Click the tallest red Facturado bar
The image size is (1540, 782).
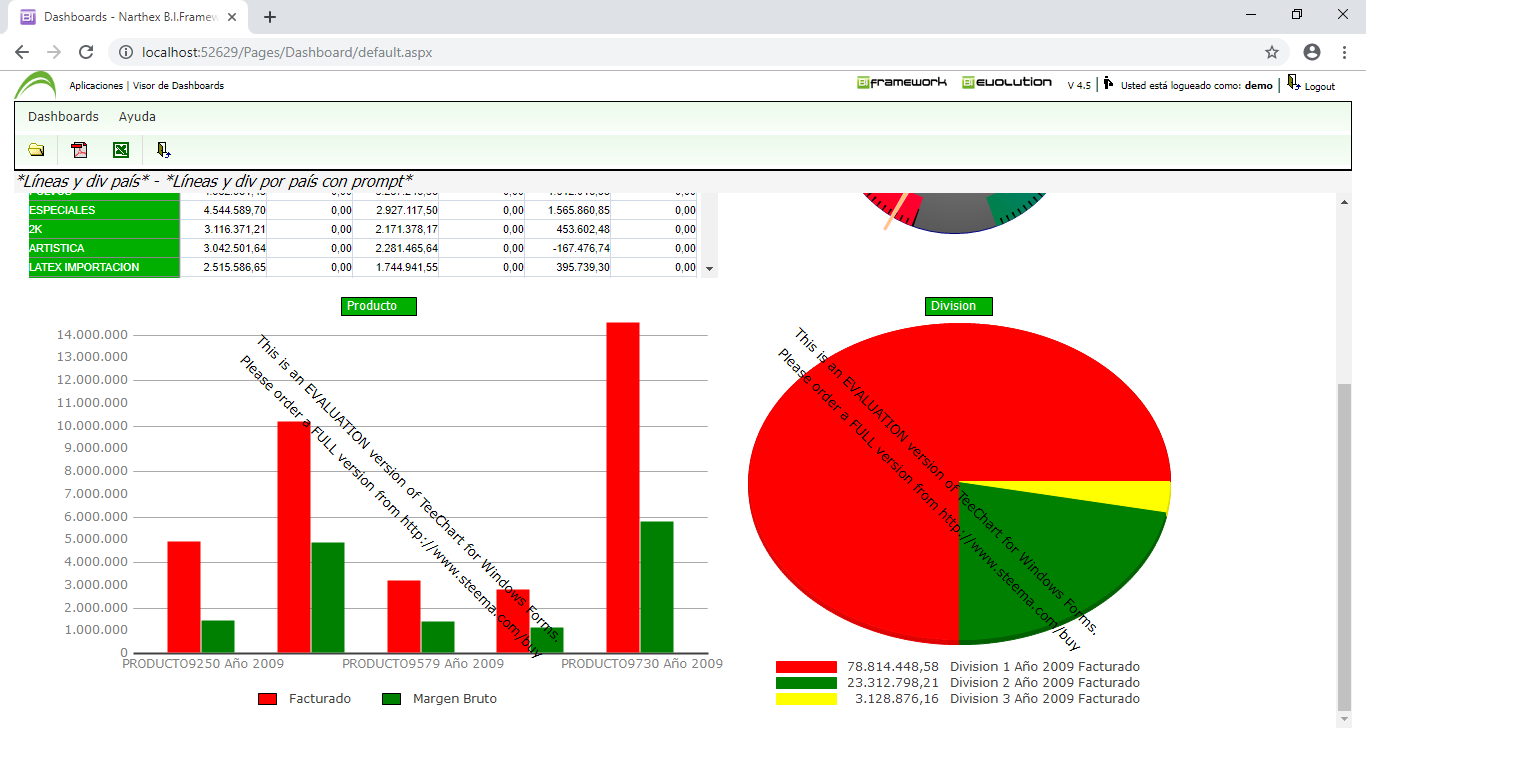[623, 488]
